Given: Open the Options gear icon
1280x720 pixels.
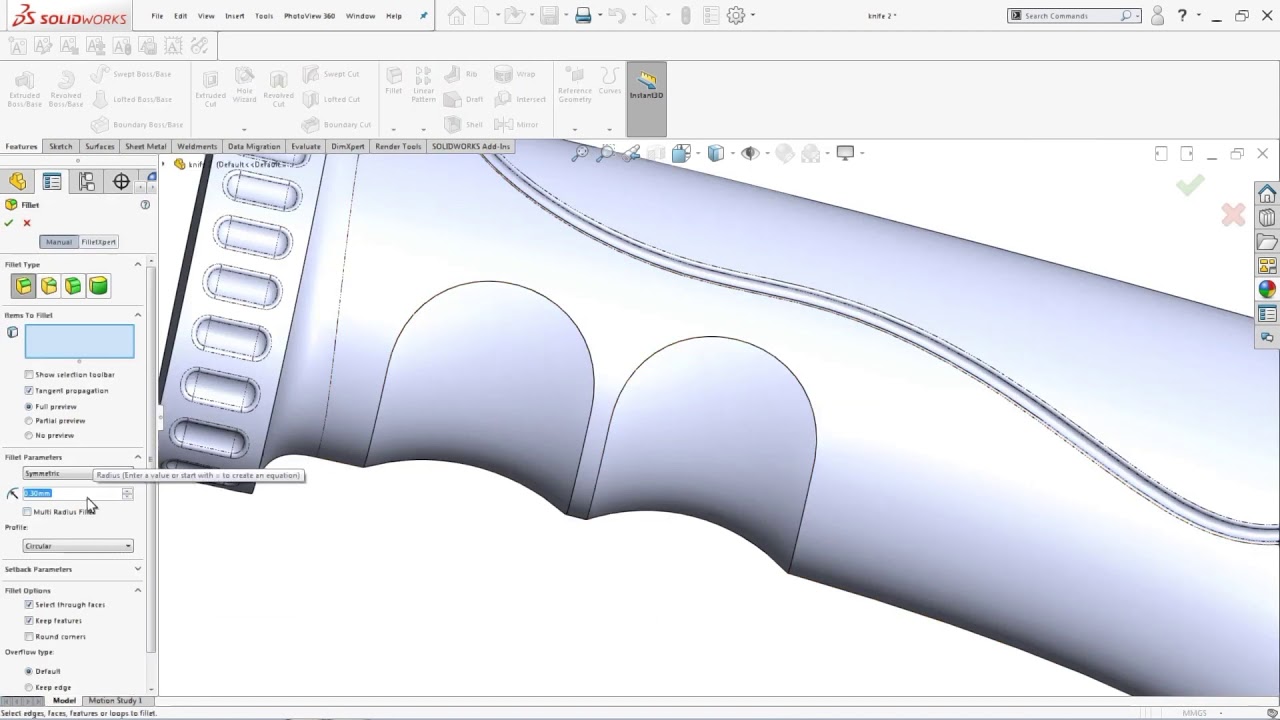Looking at the screenshot, I should tap(736, 16).
